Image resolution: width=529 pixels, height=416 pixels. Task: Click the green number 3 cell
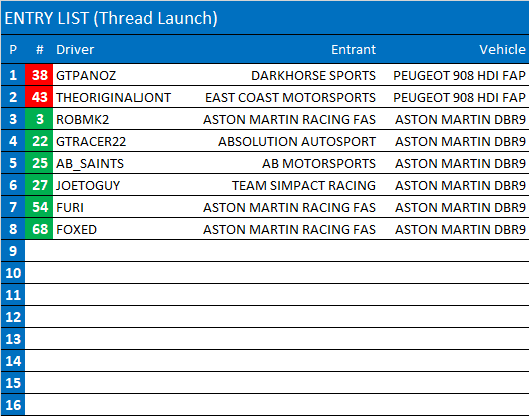(39, 119)
